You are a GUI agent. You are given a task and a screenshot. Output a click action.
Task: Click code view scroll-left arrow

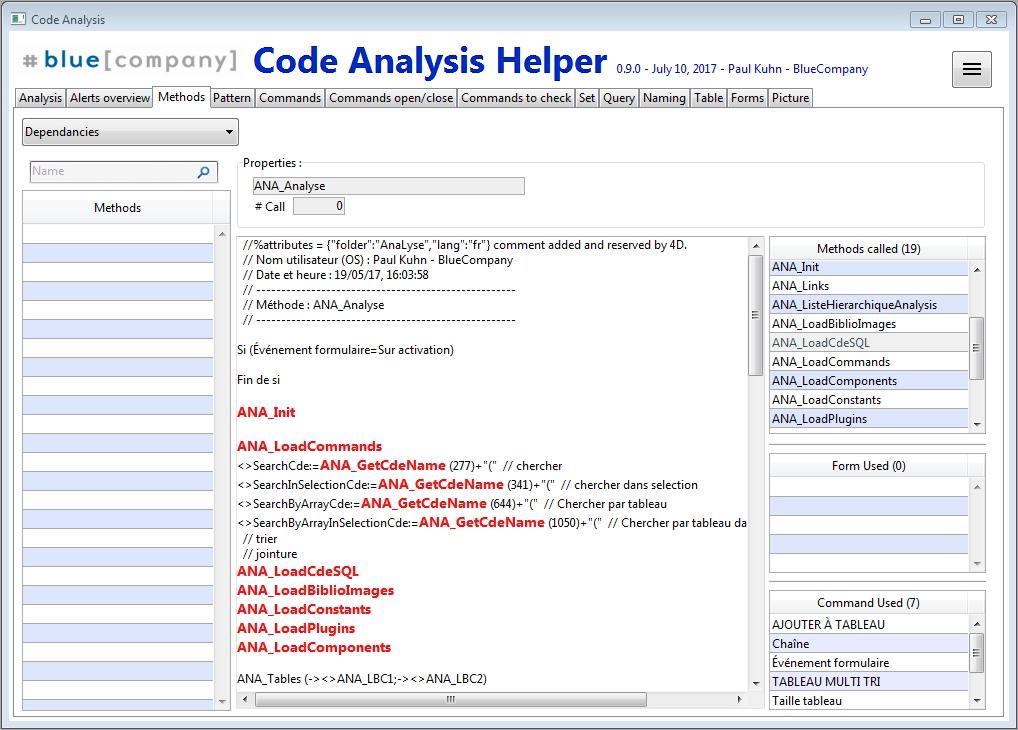[245, 699]
